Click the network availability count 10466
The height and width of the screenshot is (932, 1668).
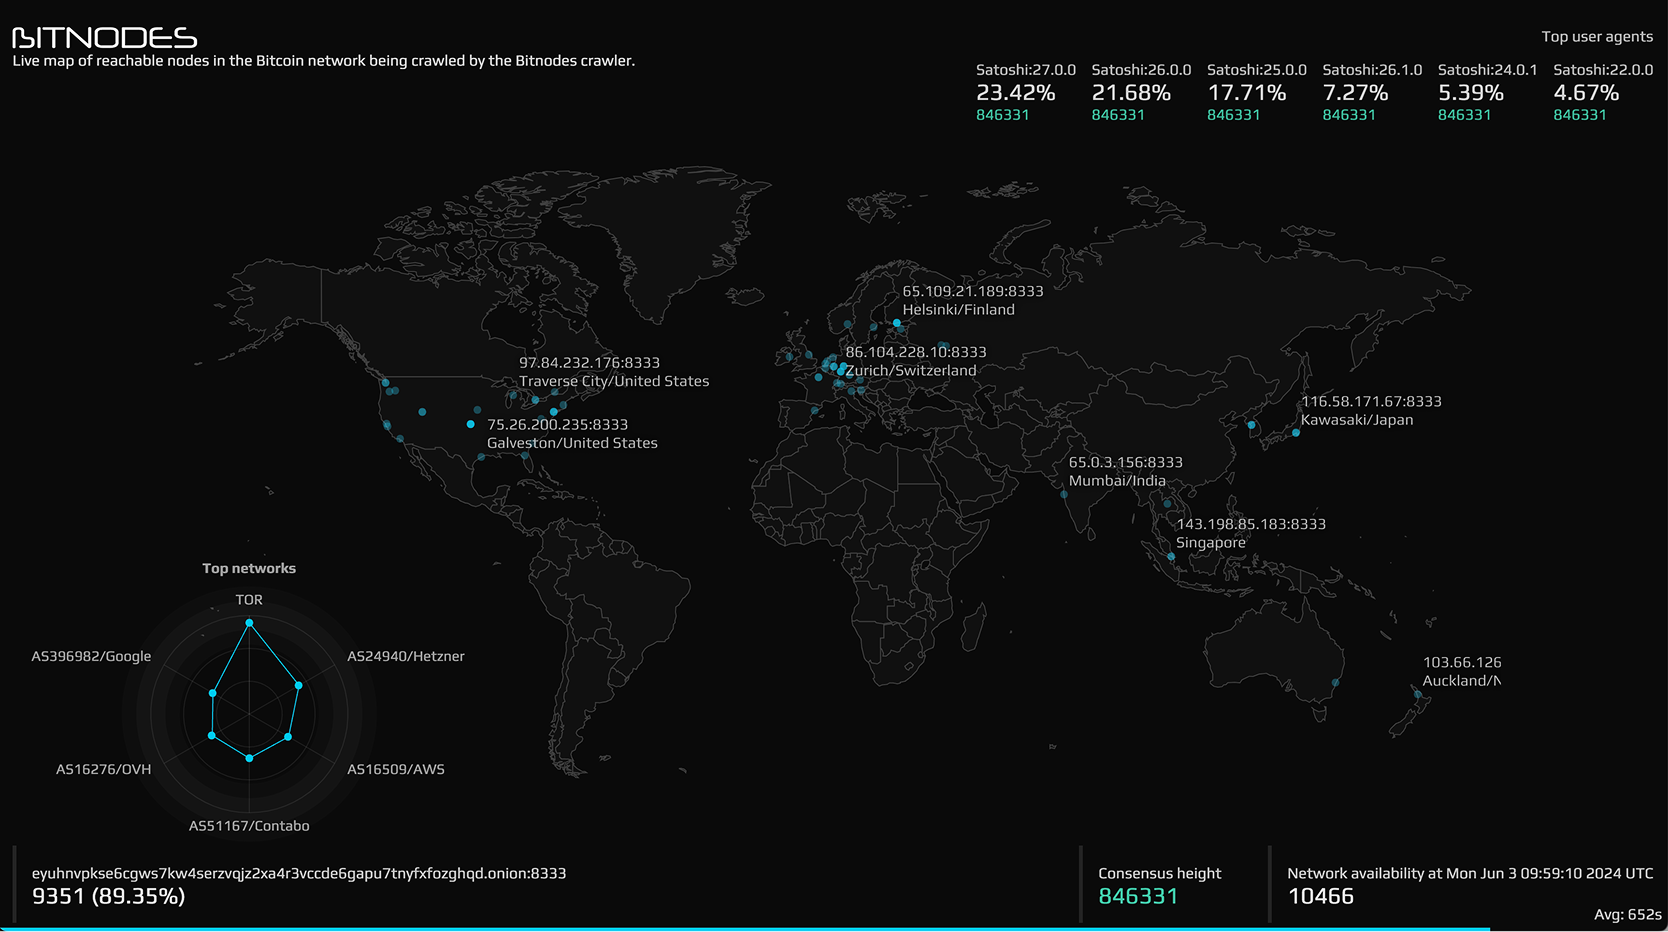(x=1321, y=897)
